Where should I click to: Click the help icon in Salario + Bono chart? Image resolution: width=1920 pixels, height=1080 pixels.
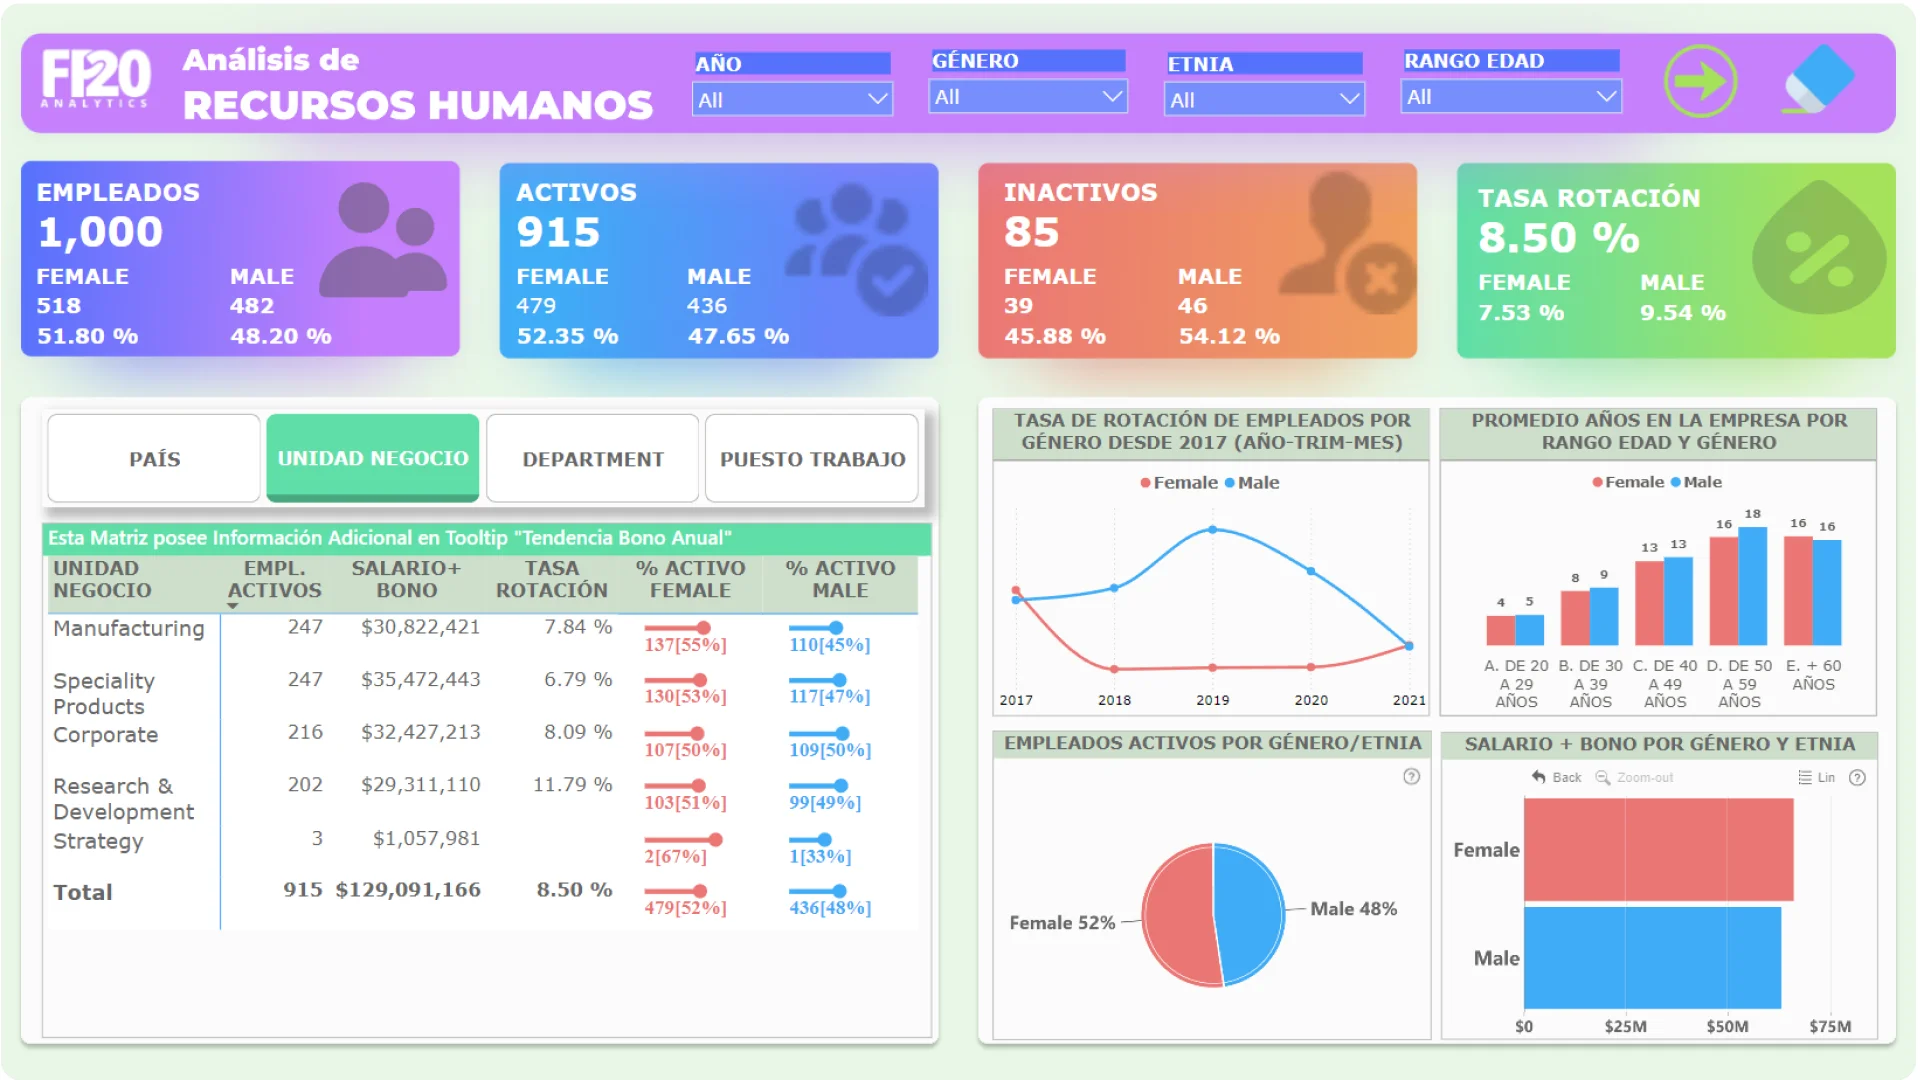1857,778
